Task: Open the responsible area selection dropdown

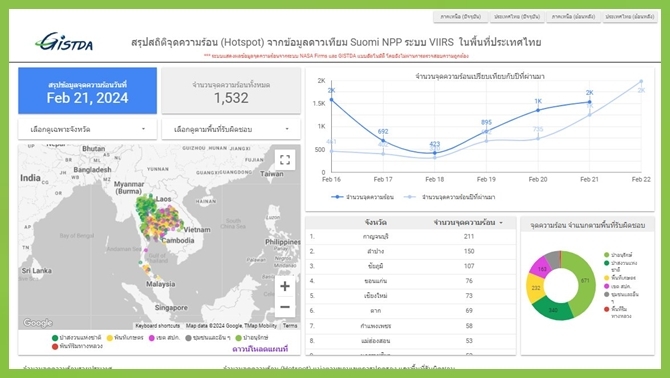Action: tap(231, 129)
